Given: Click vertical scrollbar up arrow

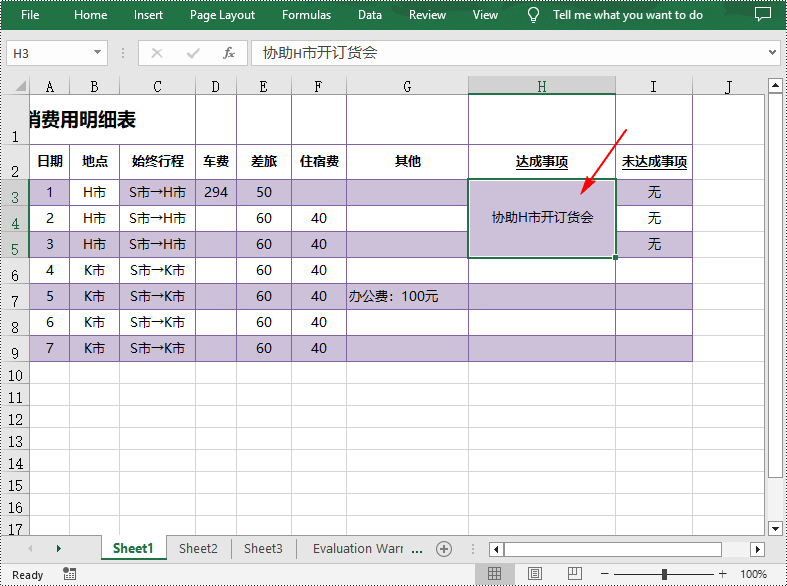Looking at the screenshot, I should [x=775, y=86].
